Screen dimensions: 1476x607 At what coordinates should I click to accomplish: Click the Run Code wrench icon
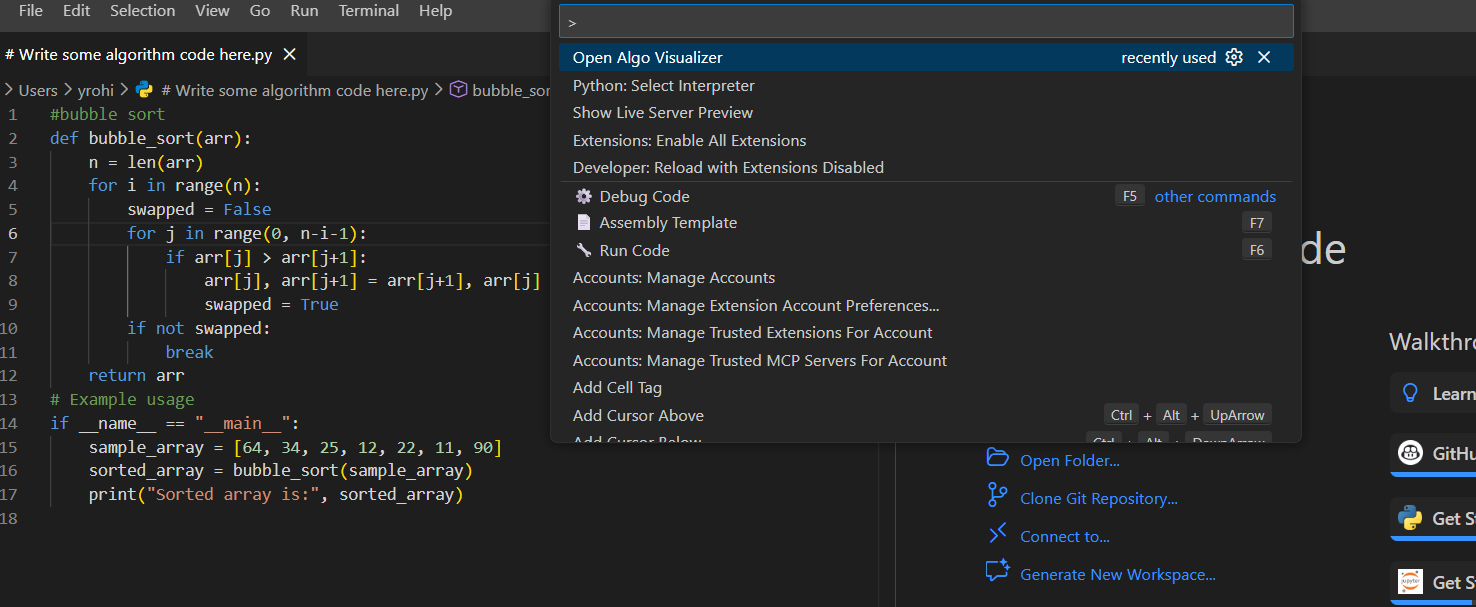[584, 251]
